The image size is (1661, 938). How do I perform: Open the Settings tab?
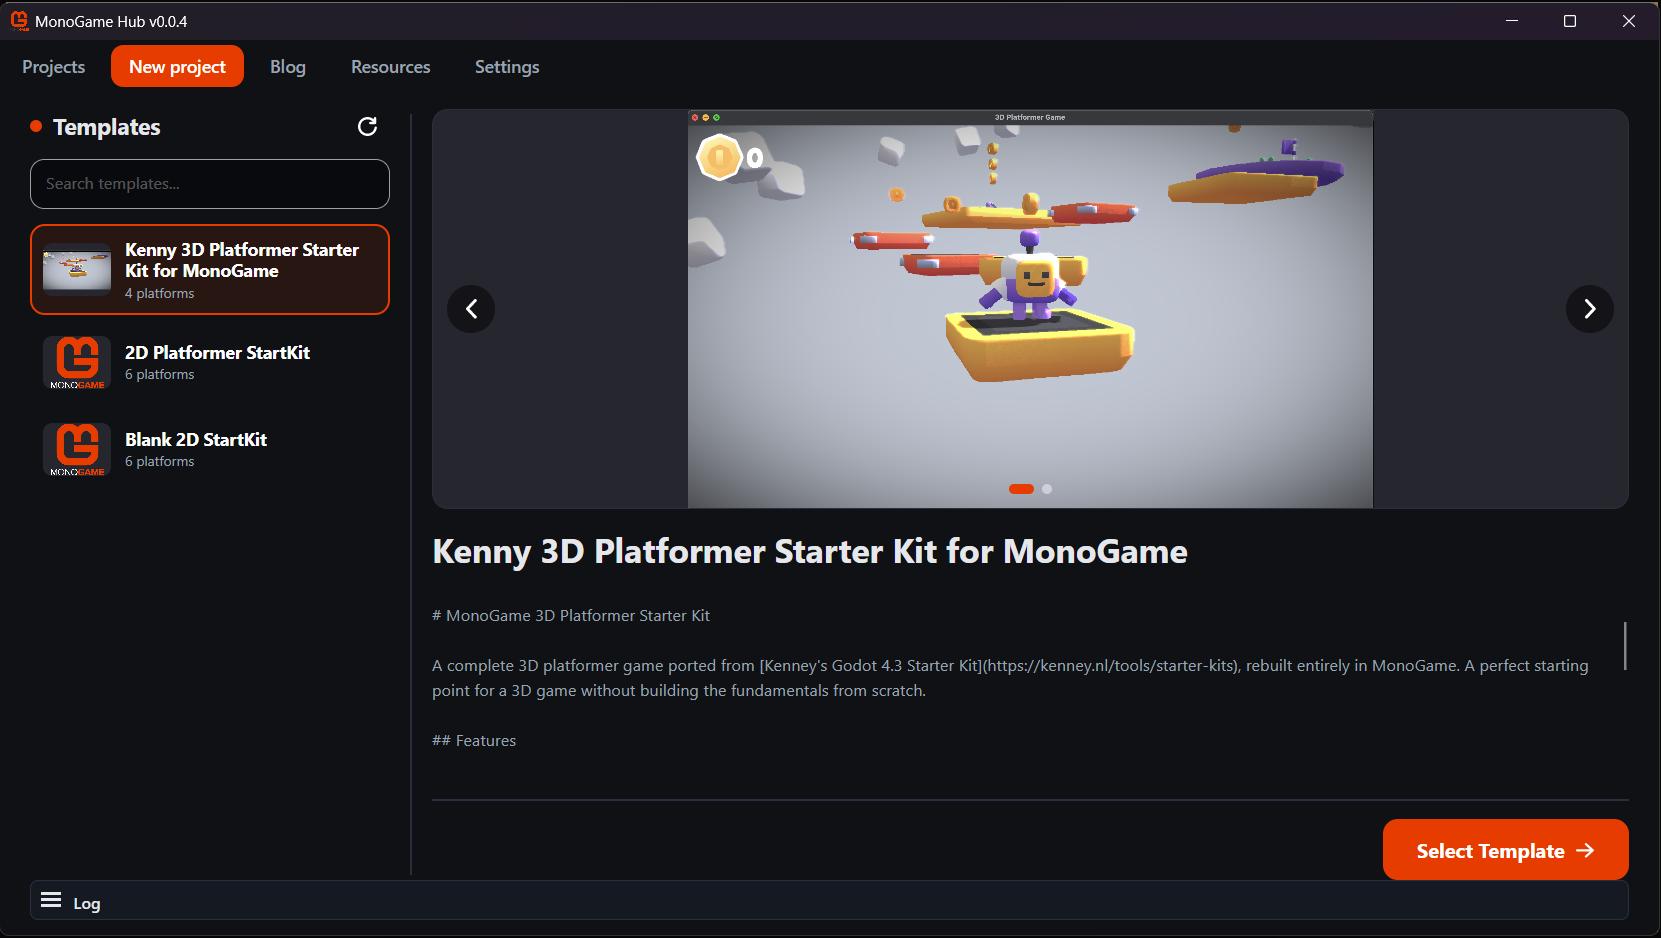pyautogui.click(x=507, y=67)
